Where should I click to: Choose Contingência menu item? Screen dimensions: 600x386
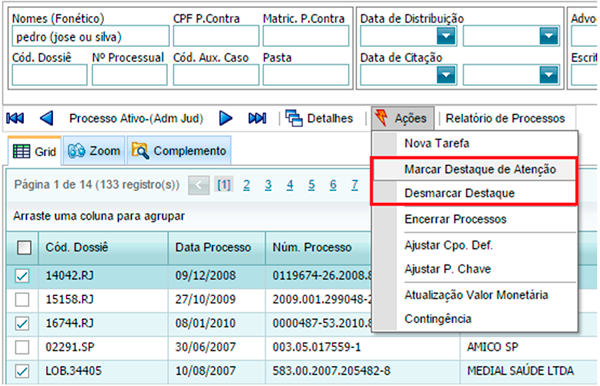coord(474,319)
